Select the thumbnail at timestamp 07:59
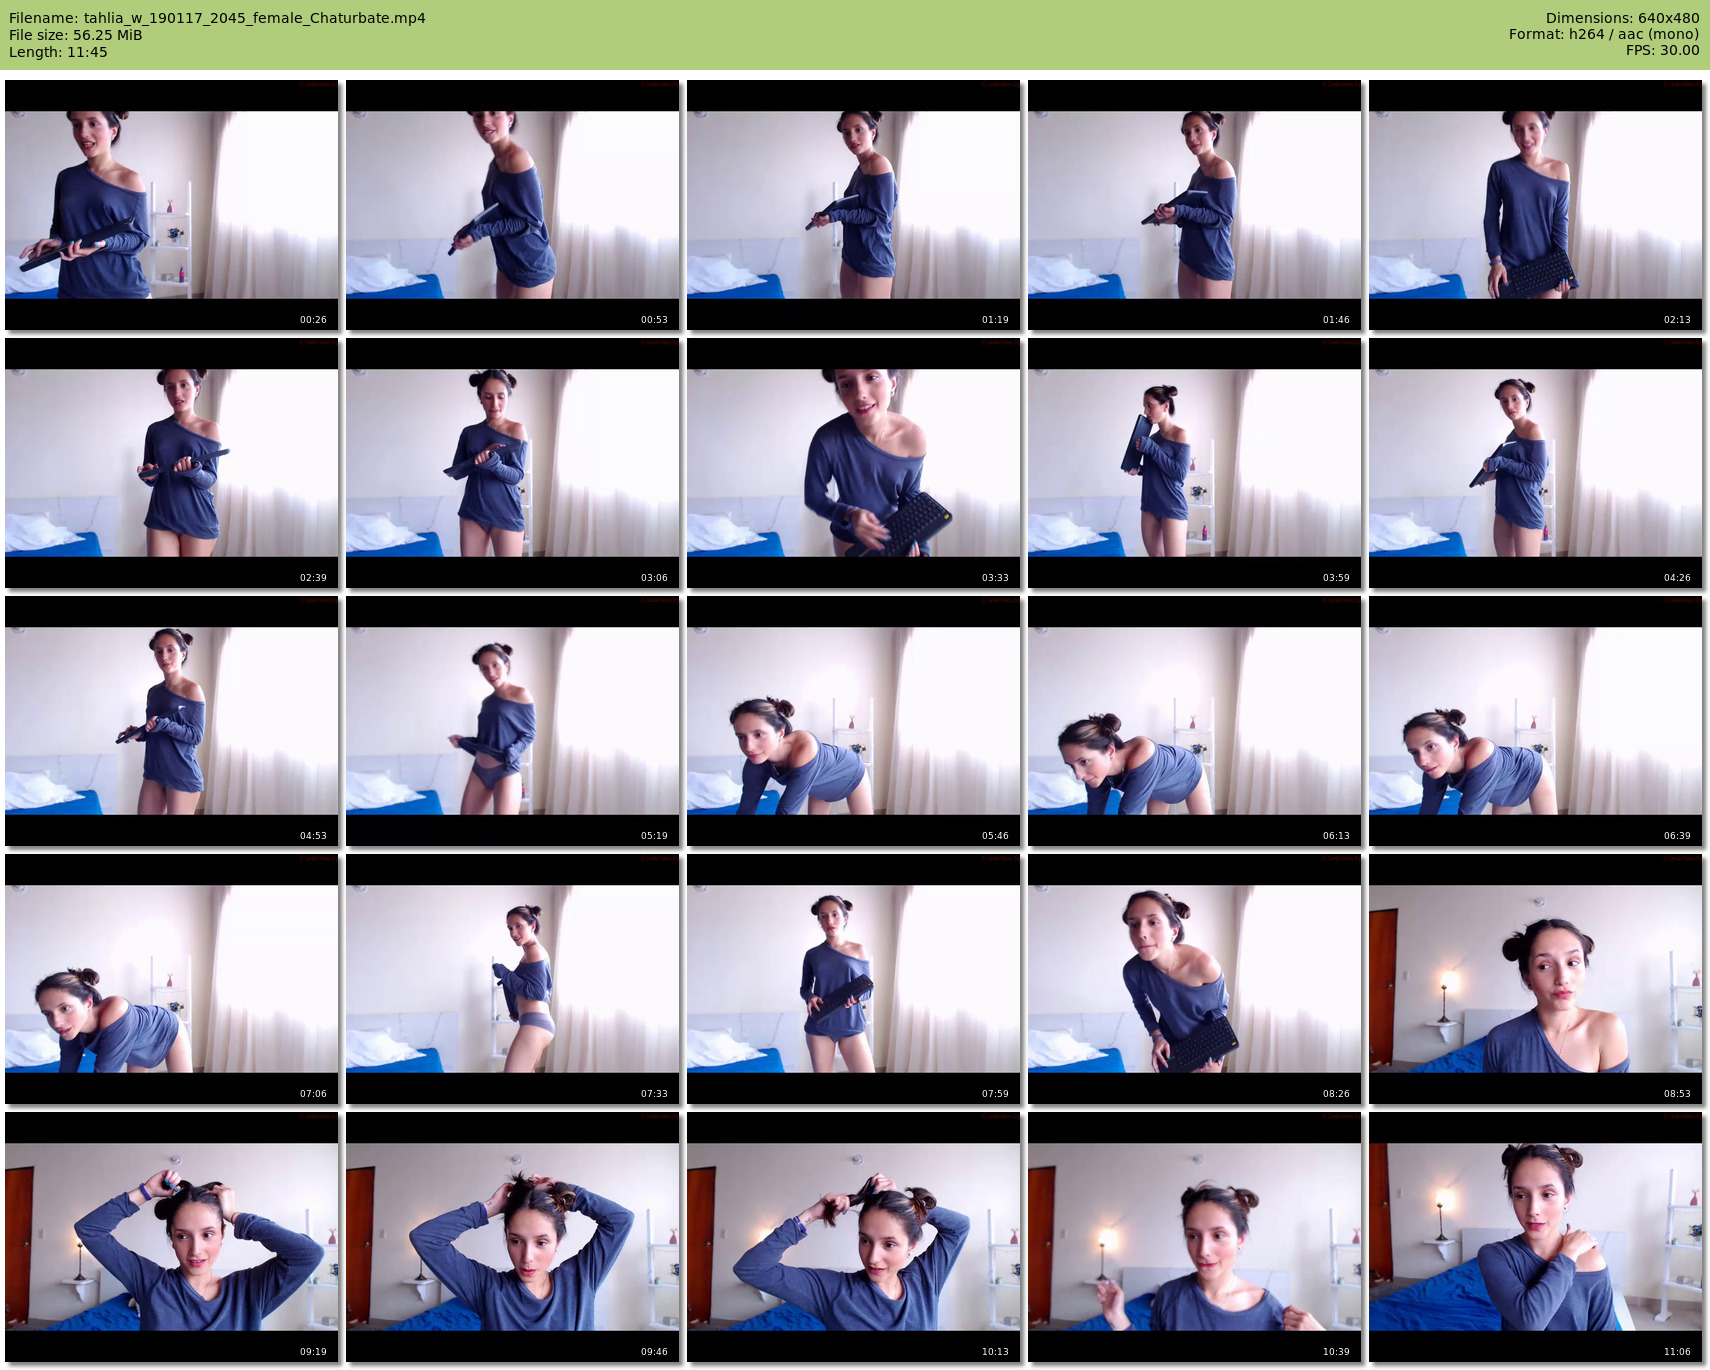The height and width of the screenshot is (1370, 1710). pos(854,979)
